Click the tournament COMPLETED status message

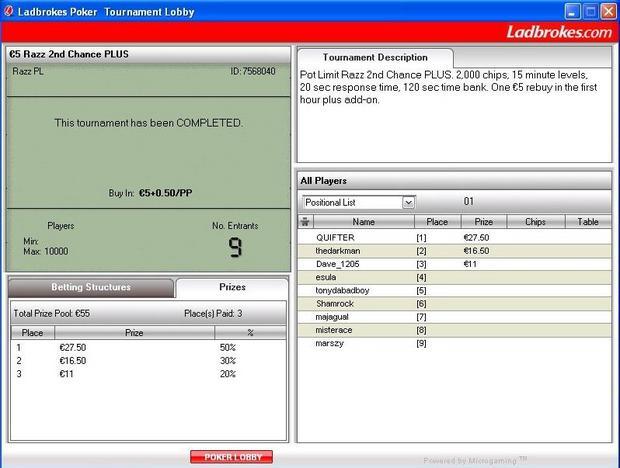point(148,123)
